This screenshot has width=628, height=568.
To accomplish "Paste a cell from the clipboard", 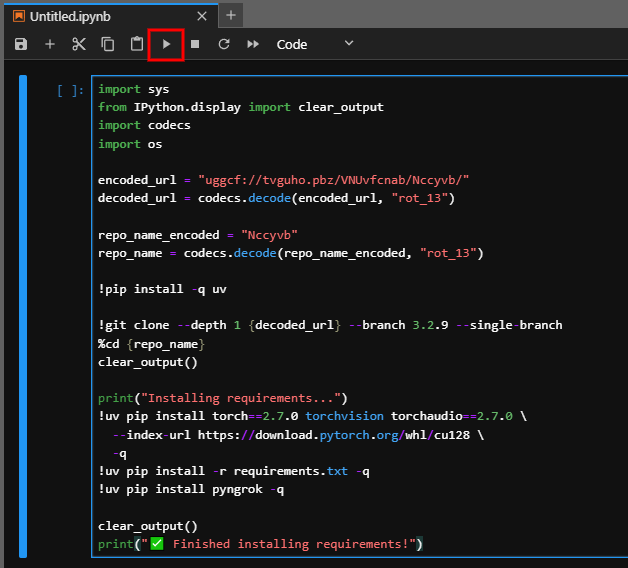I will pos(137,44).
